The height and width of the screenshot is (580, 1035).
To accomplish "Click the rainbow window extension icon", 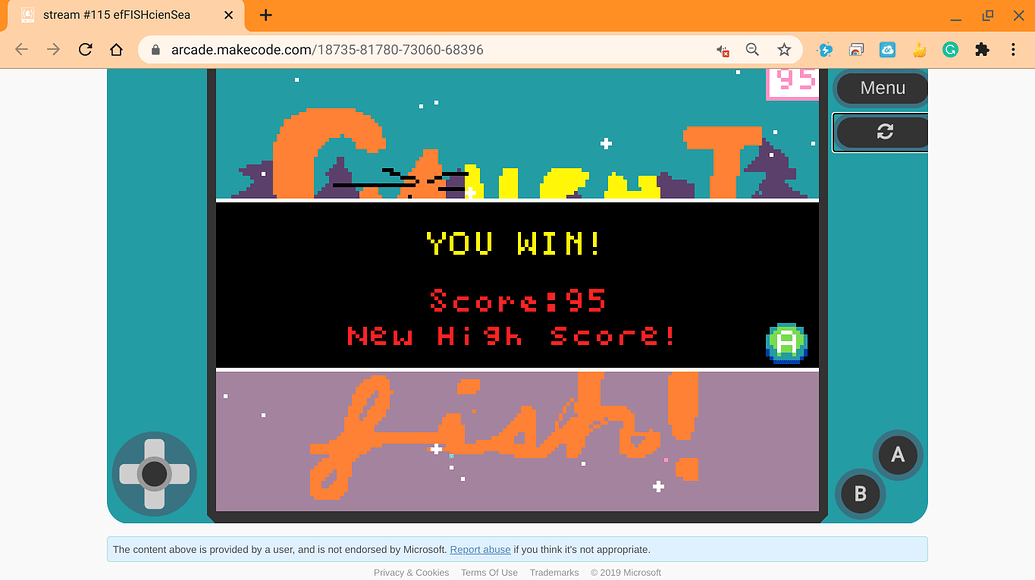I will point(856,48).
